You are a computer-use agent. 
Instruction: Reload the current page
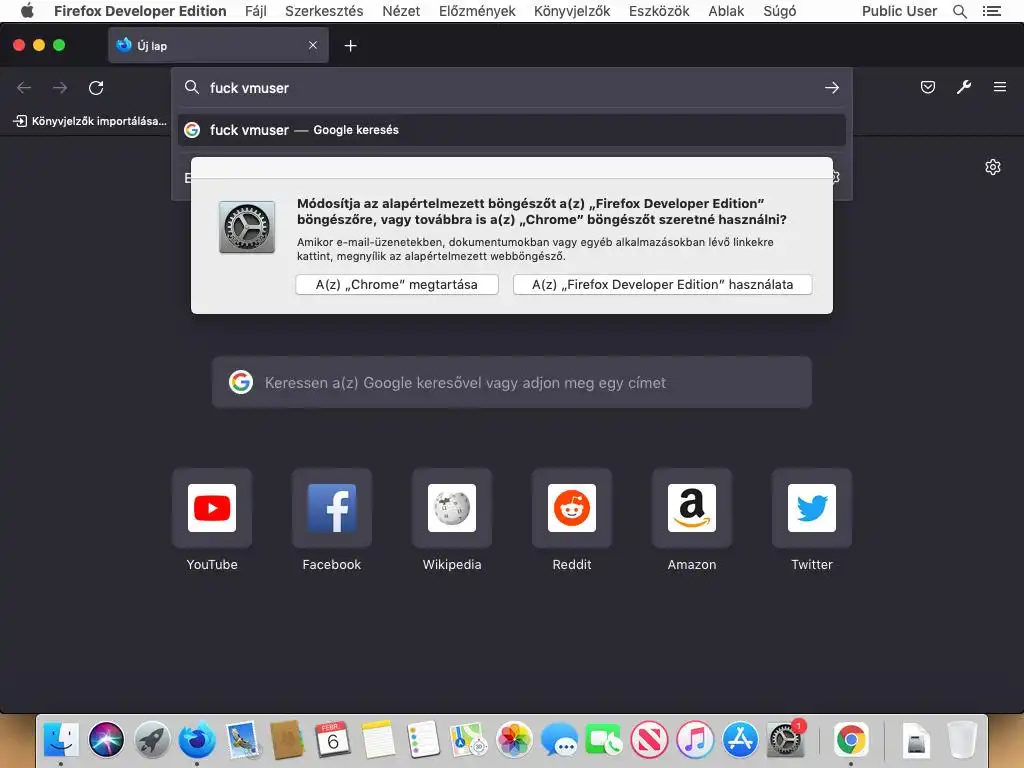tap(96, 88)
